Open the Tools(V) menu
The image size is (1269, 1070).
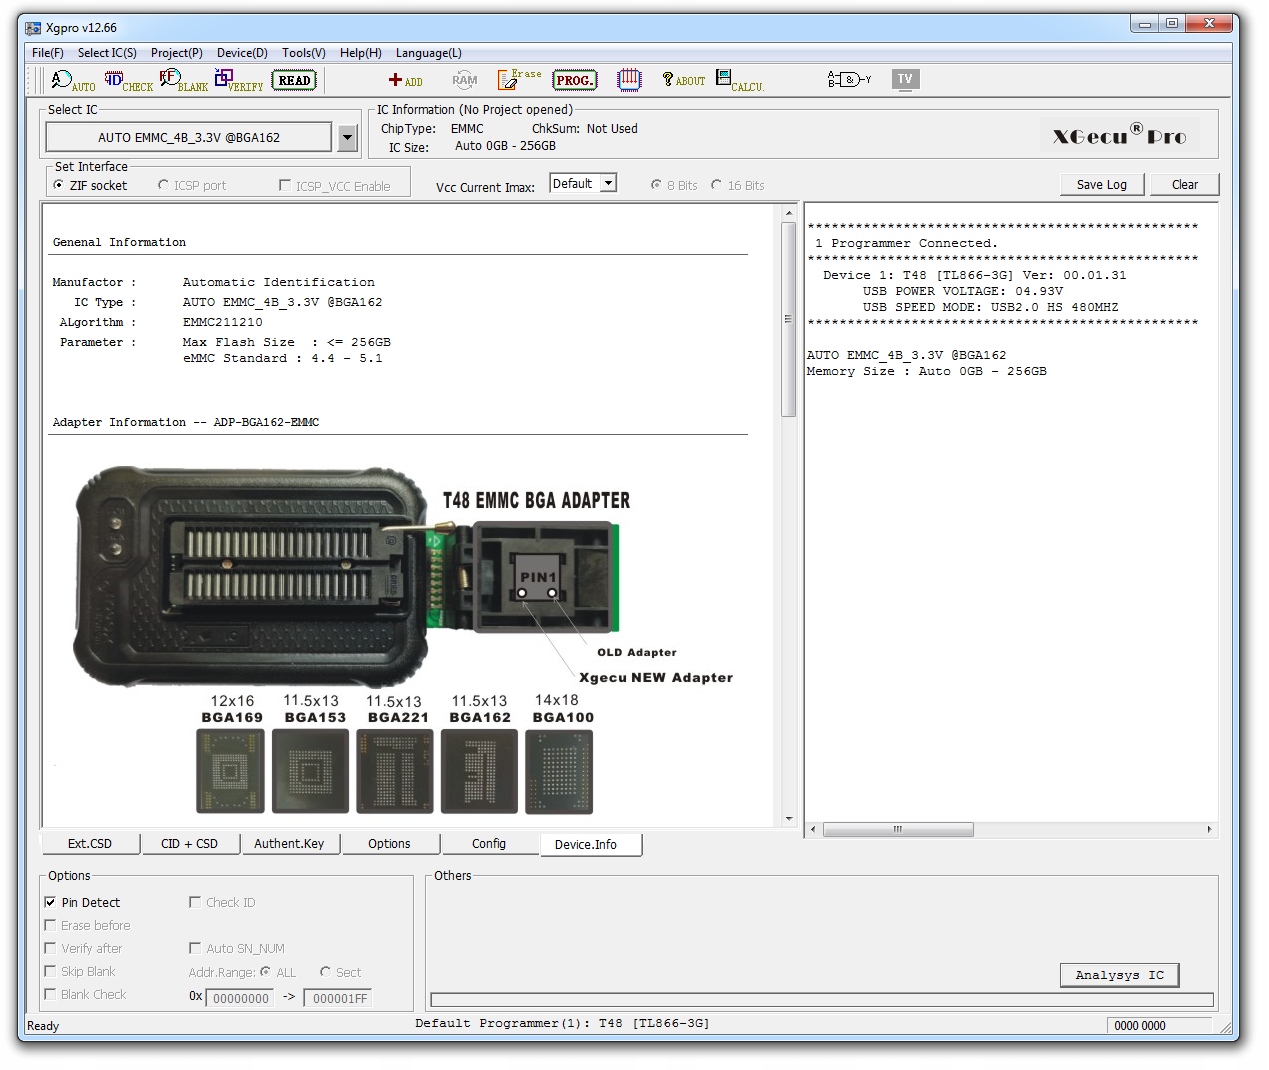(x=304, y=53)
